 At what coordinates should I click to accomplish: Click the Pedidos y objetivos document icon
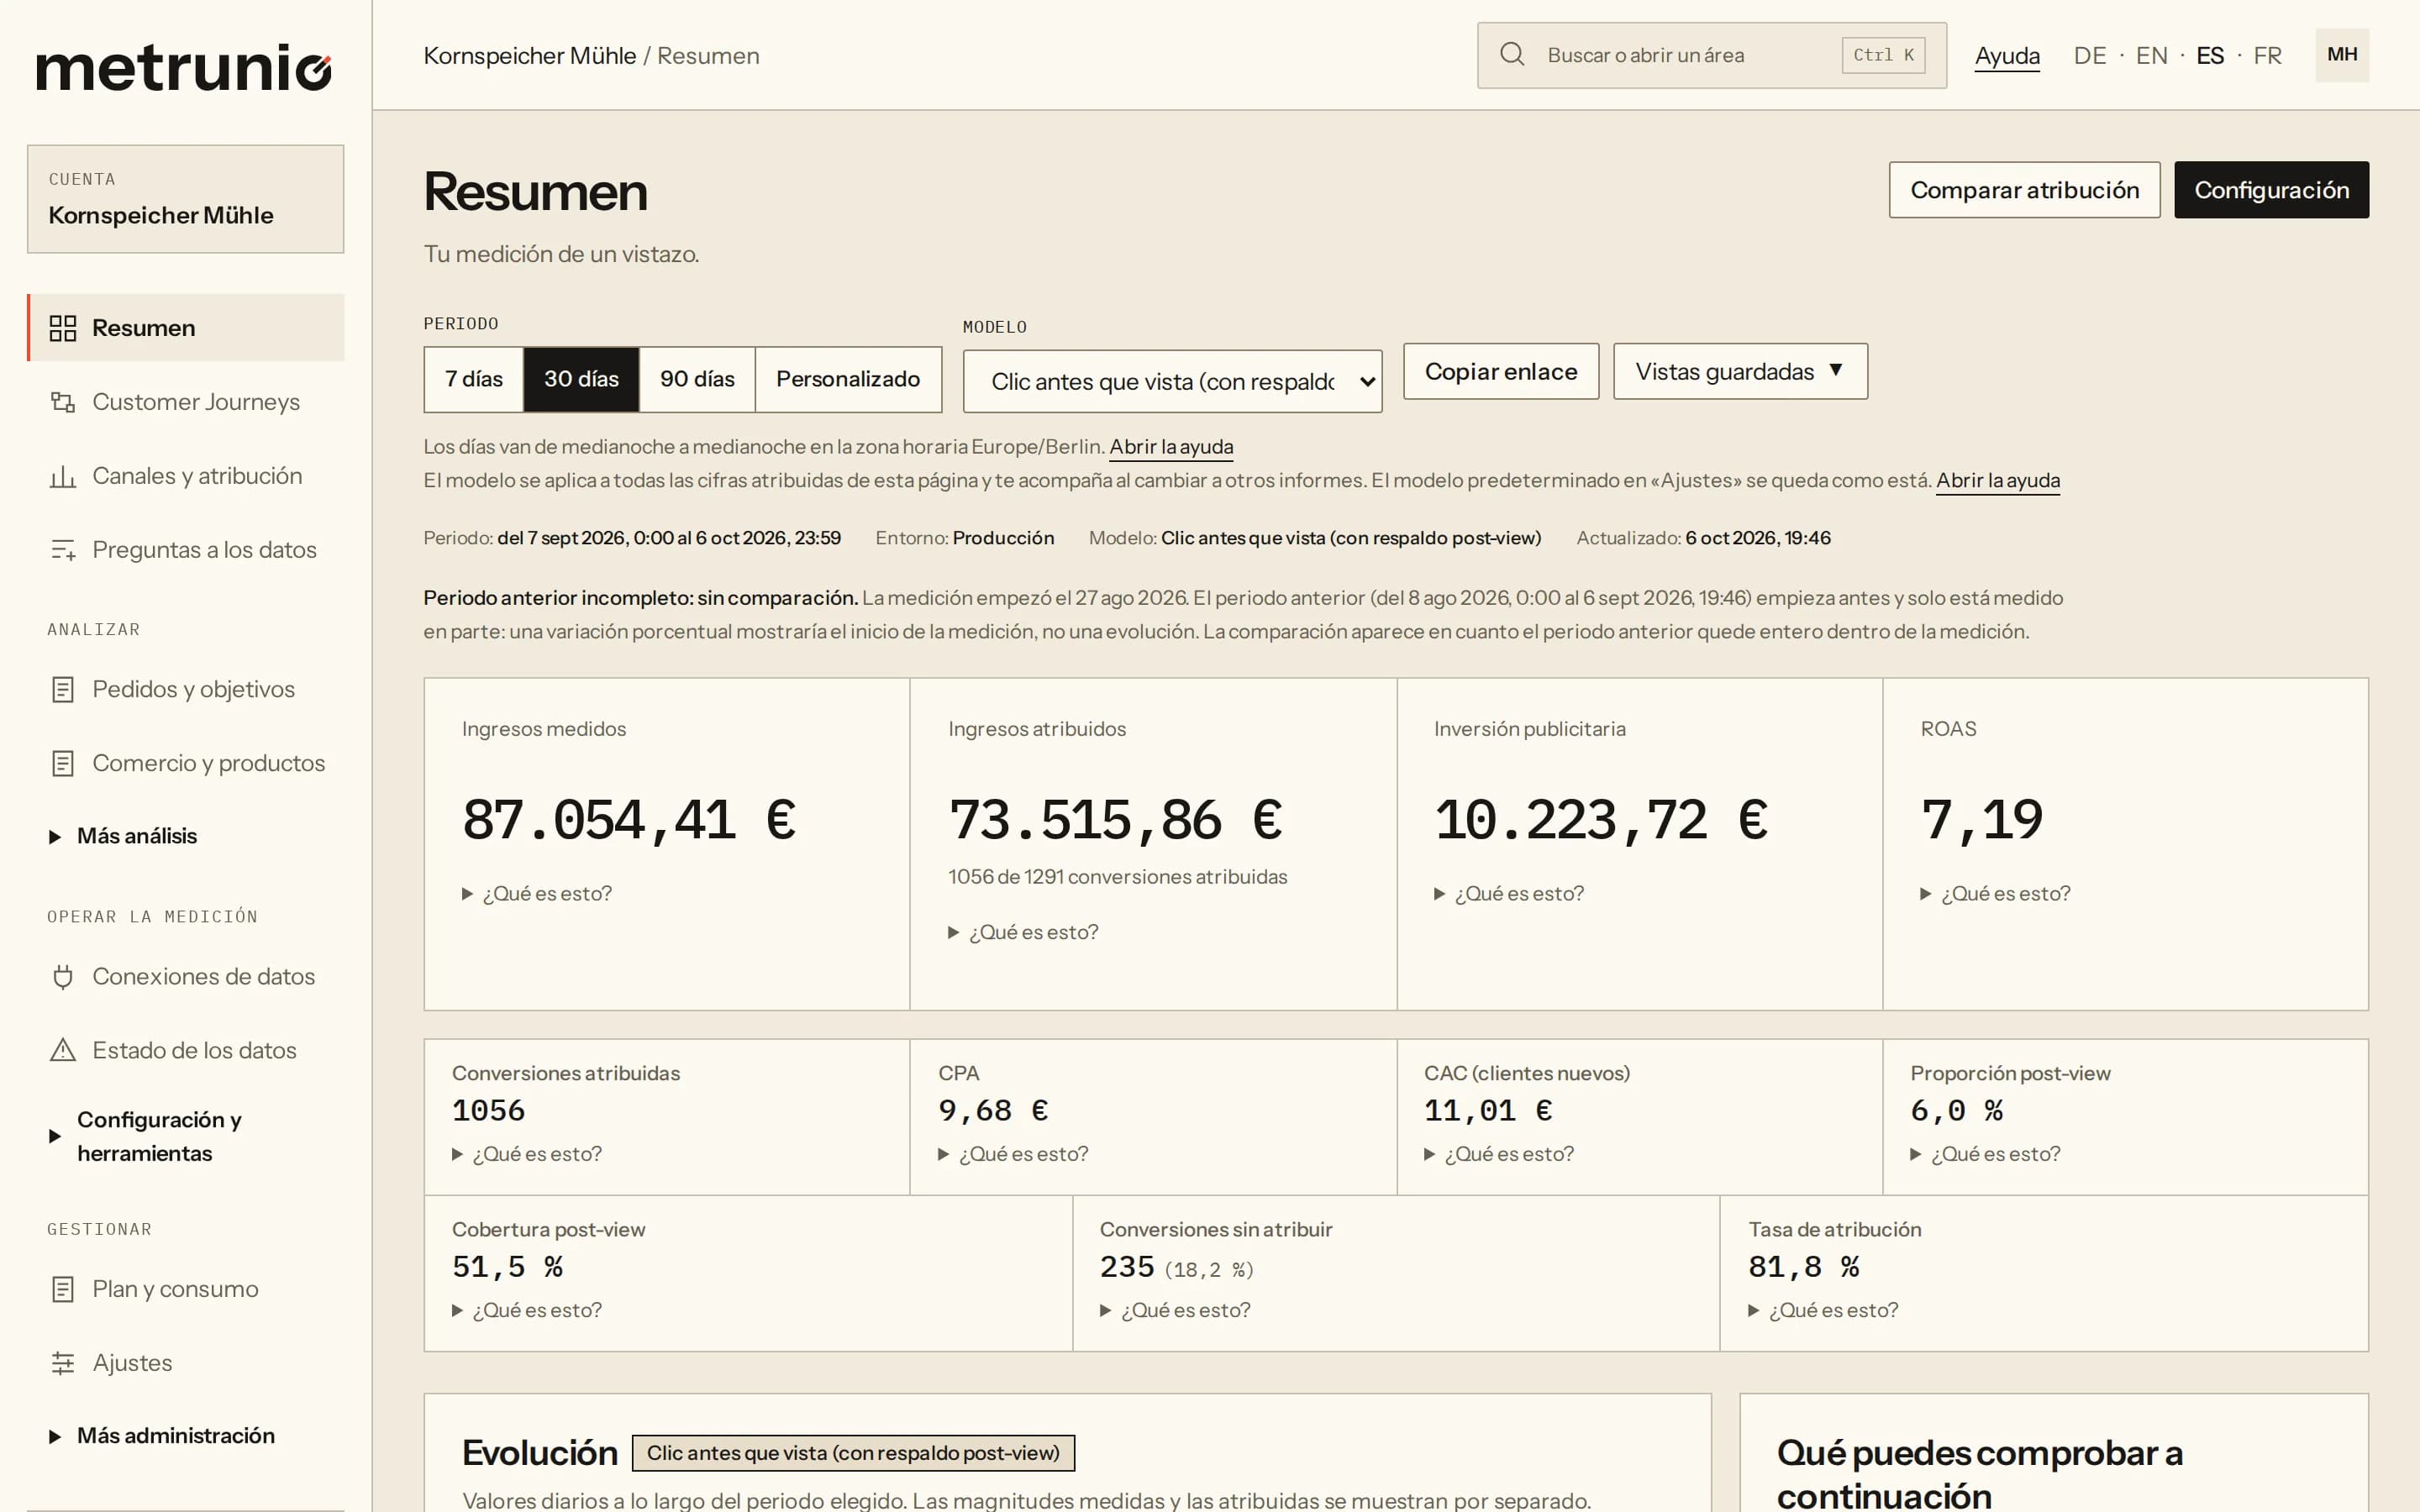pos(63,689)
